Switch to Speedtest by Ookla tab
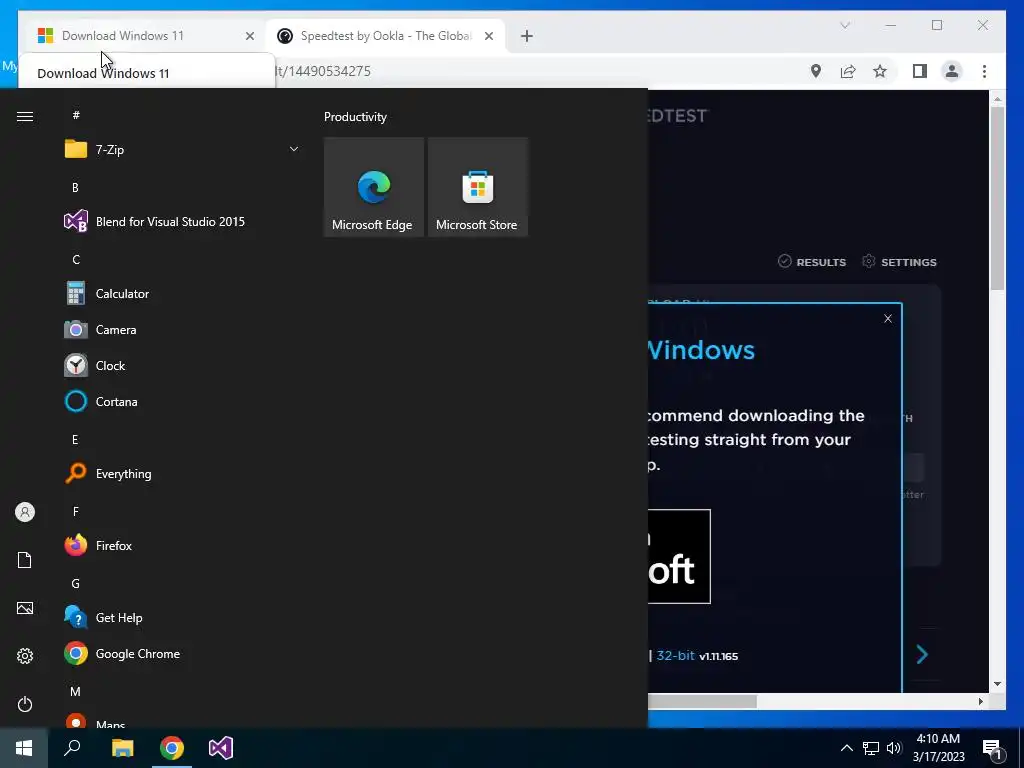The width and height of the screenshot is (1024, 768). (385, 36)
